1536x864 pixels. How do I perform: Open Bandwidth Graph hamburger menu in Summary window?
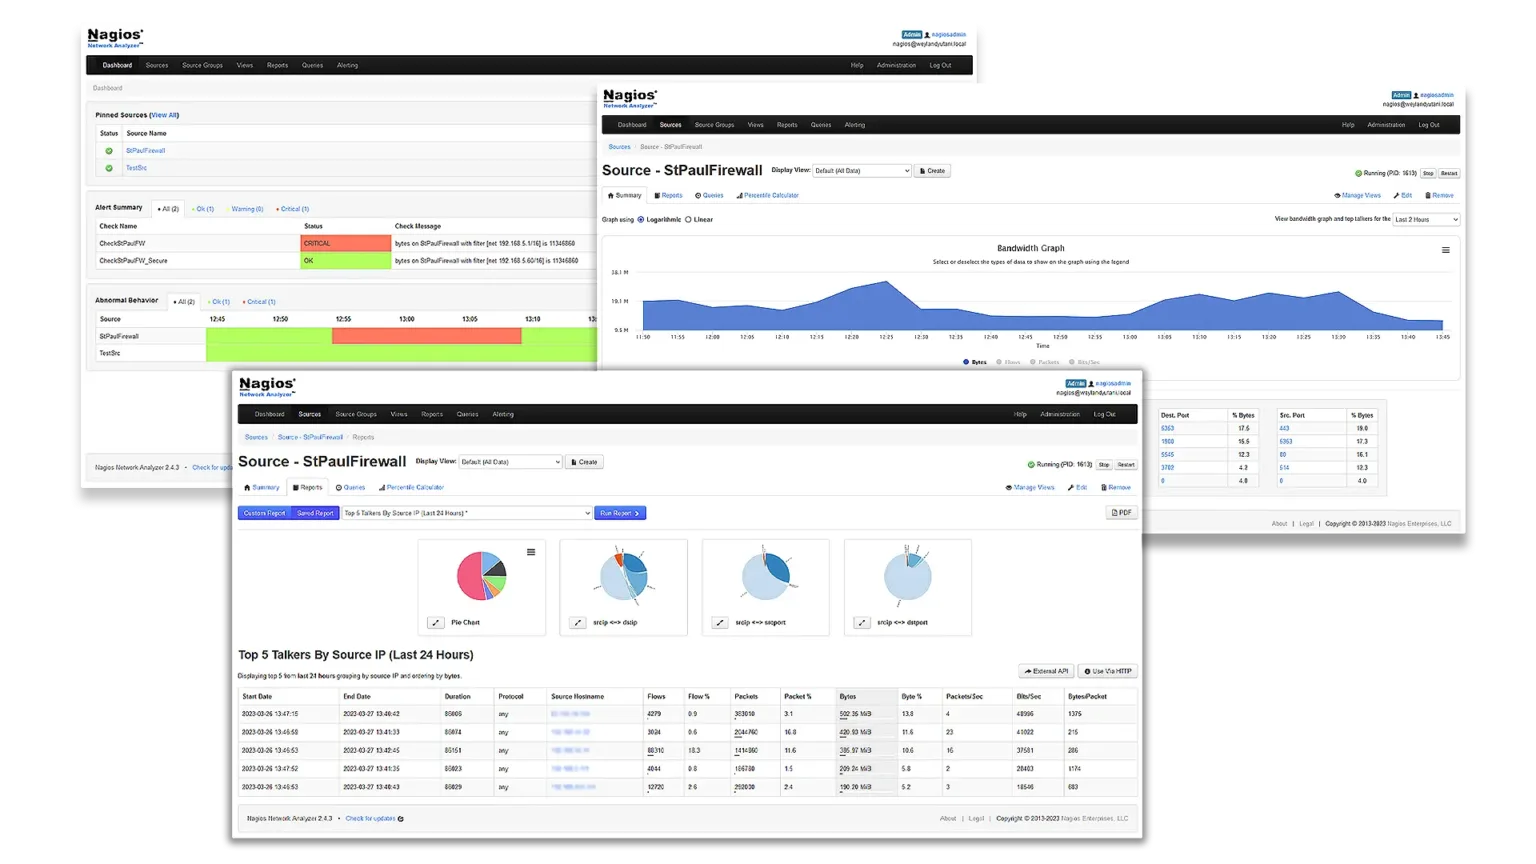(1445, 250)
